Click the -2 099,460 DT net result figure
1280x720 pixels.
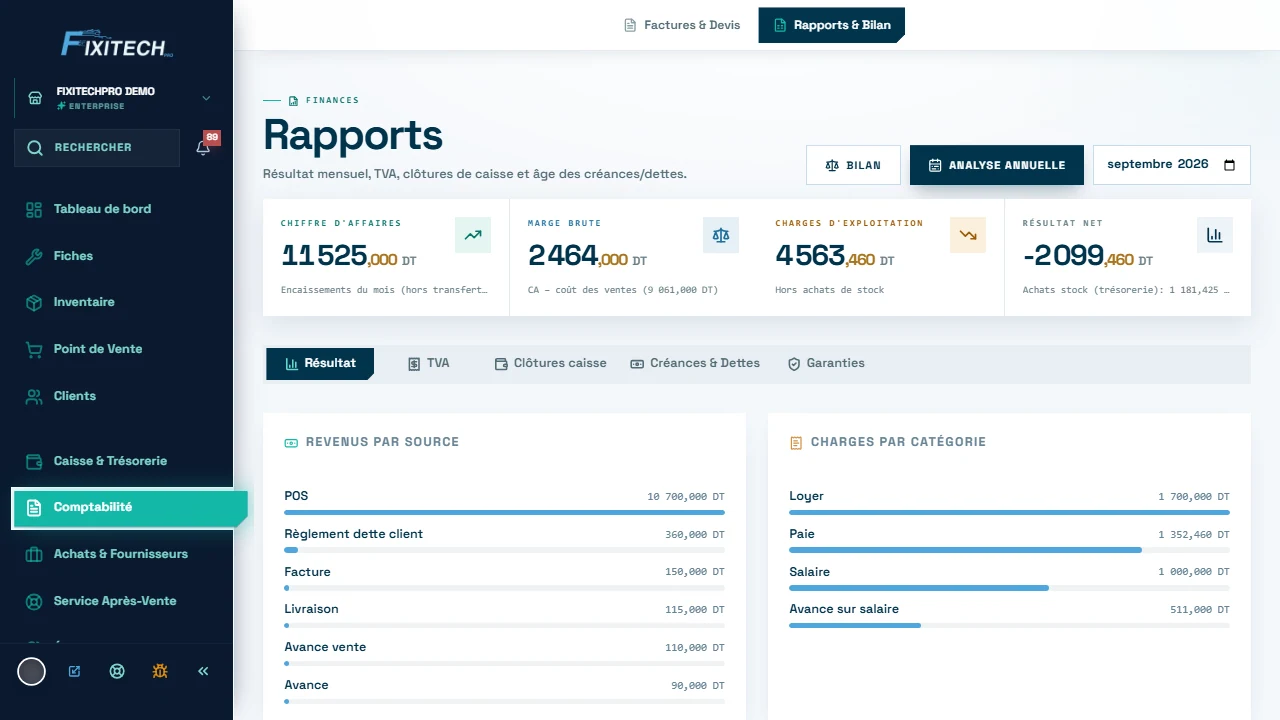pyautogui.click(x=1087, y=257)
